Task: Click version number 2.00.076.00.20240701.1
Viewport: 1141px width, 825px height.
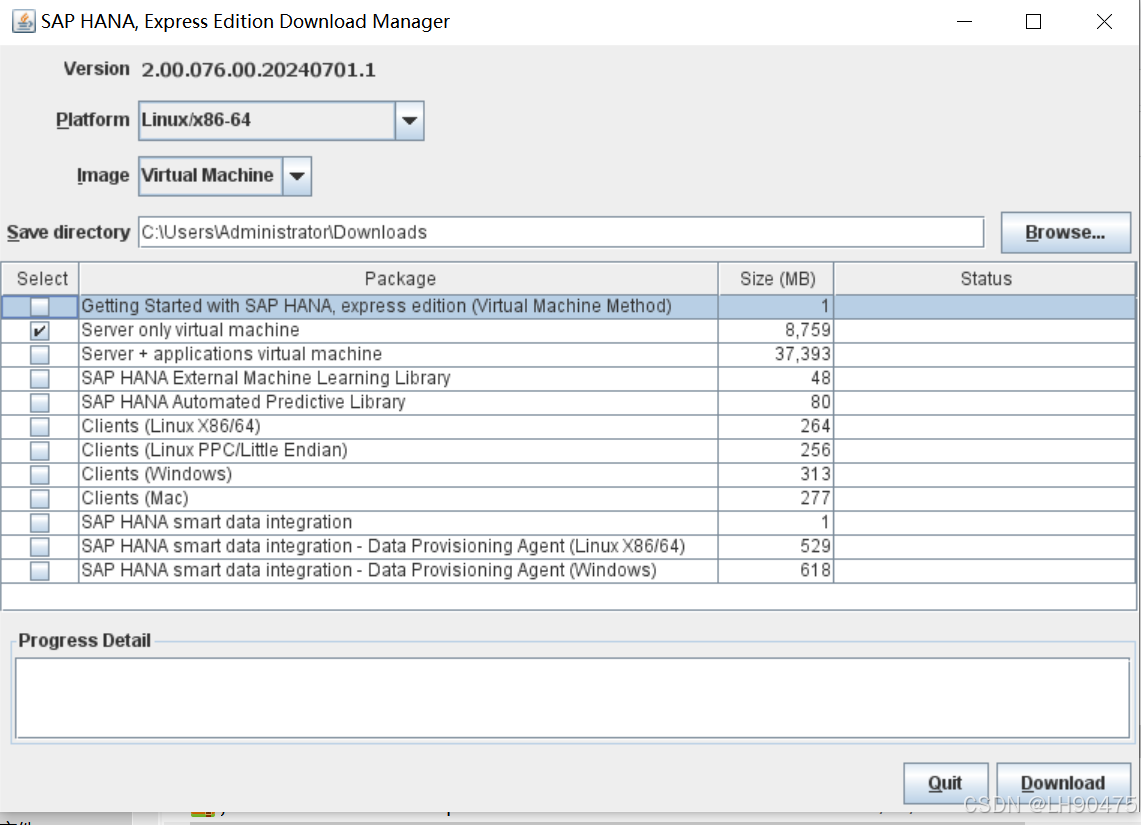Action: (258, 70)
